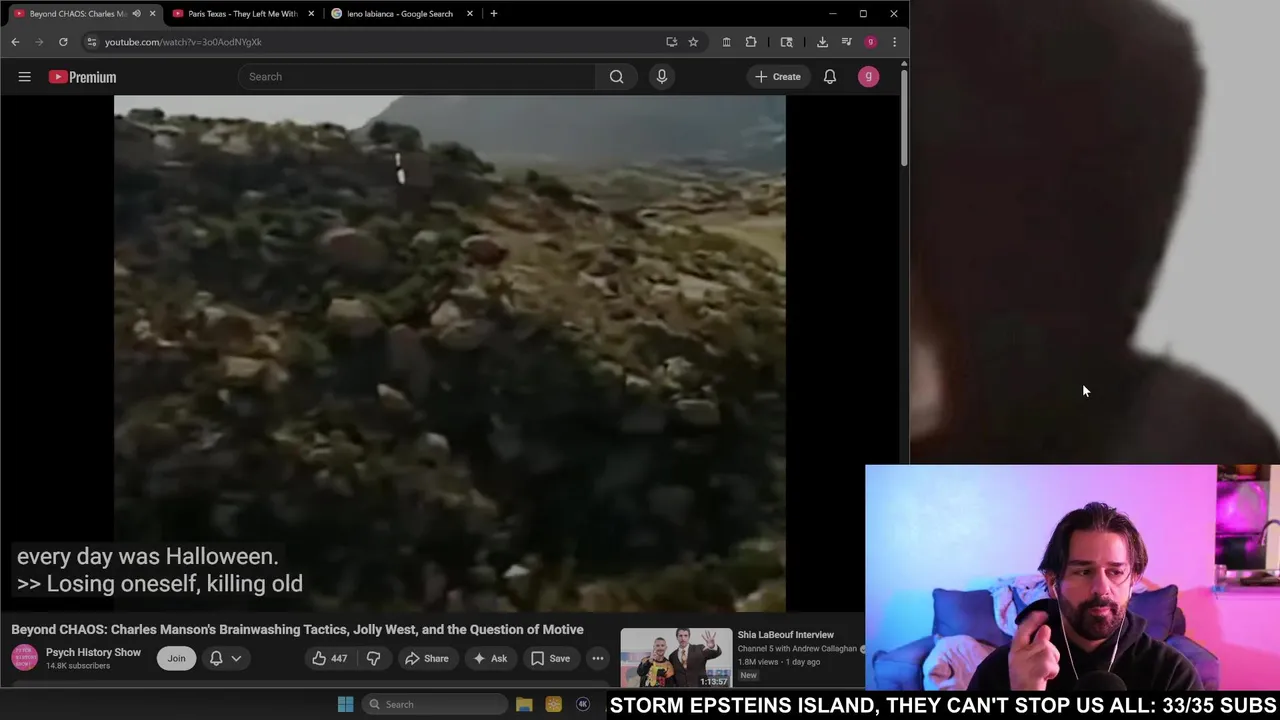
Task: Open Chrome profile avatar in toolbar
Action: pos(871,42)
